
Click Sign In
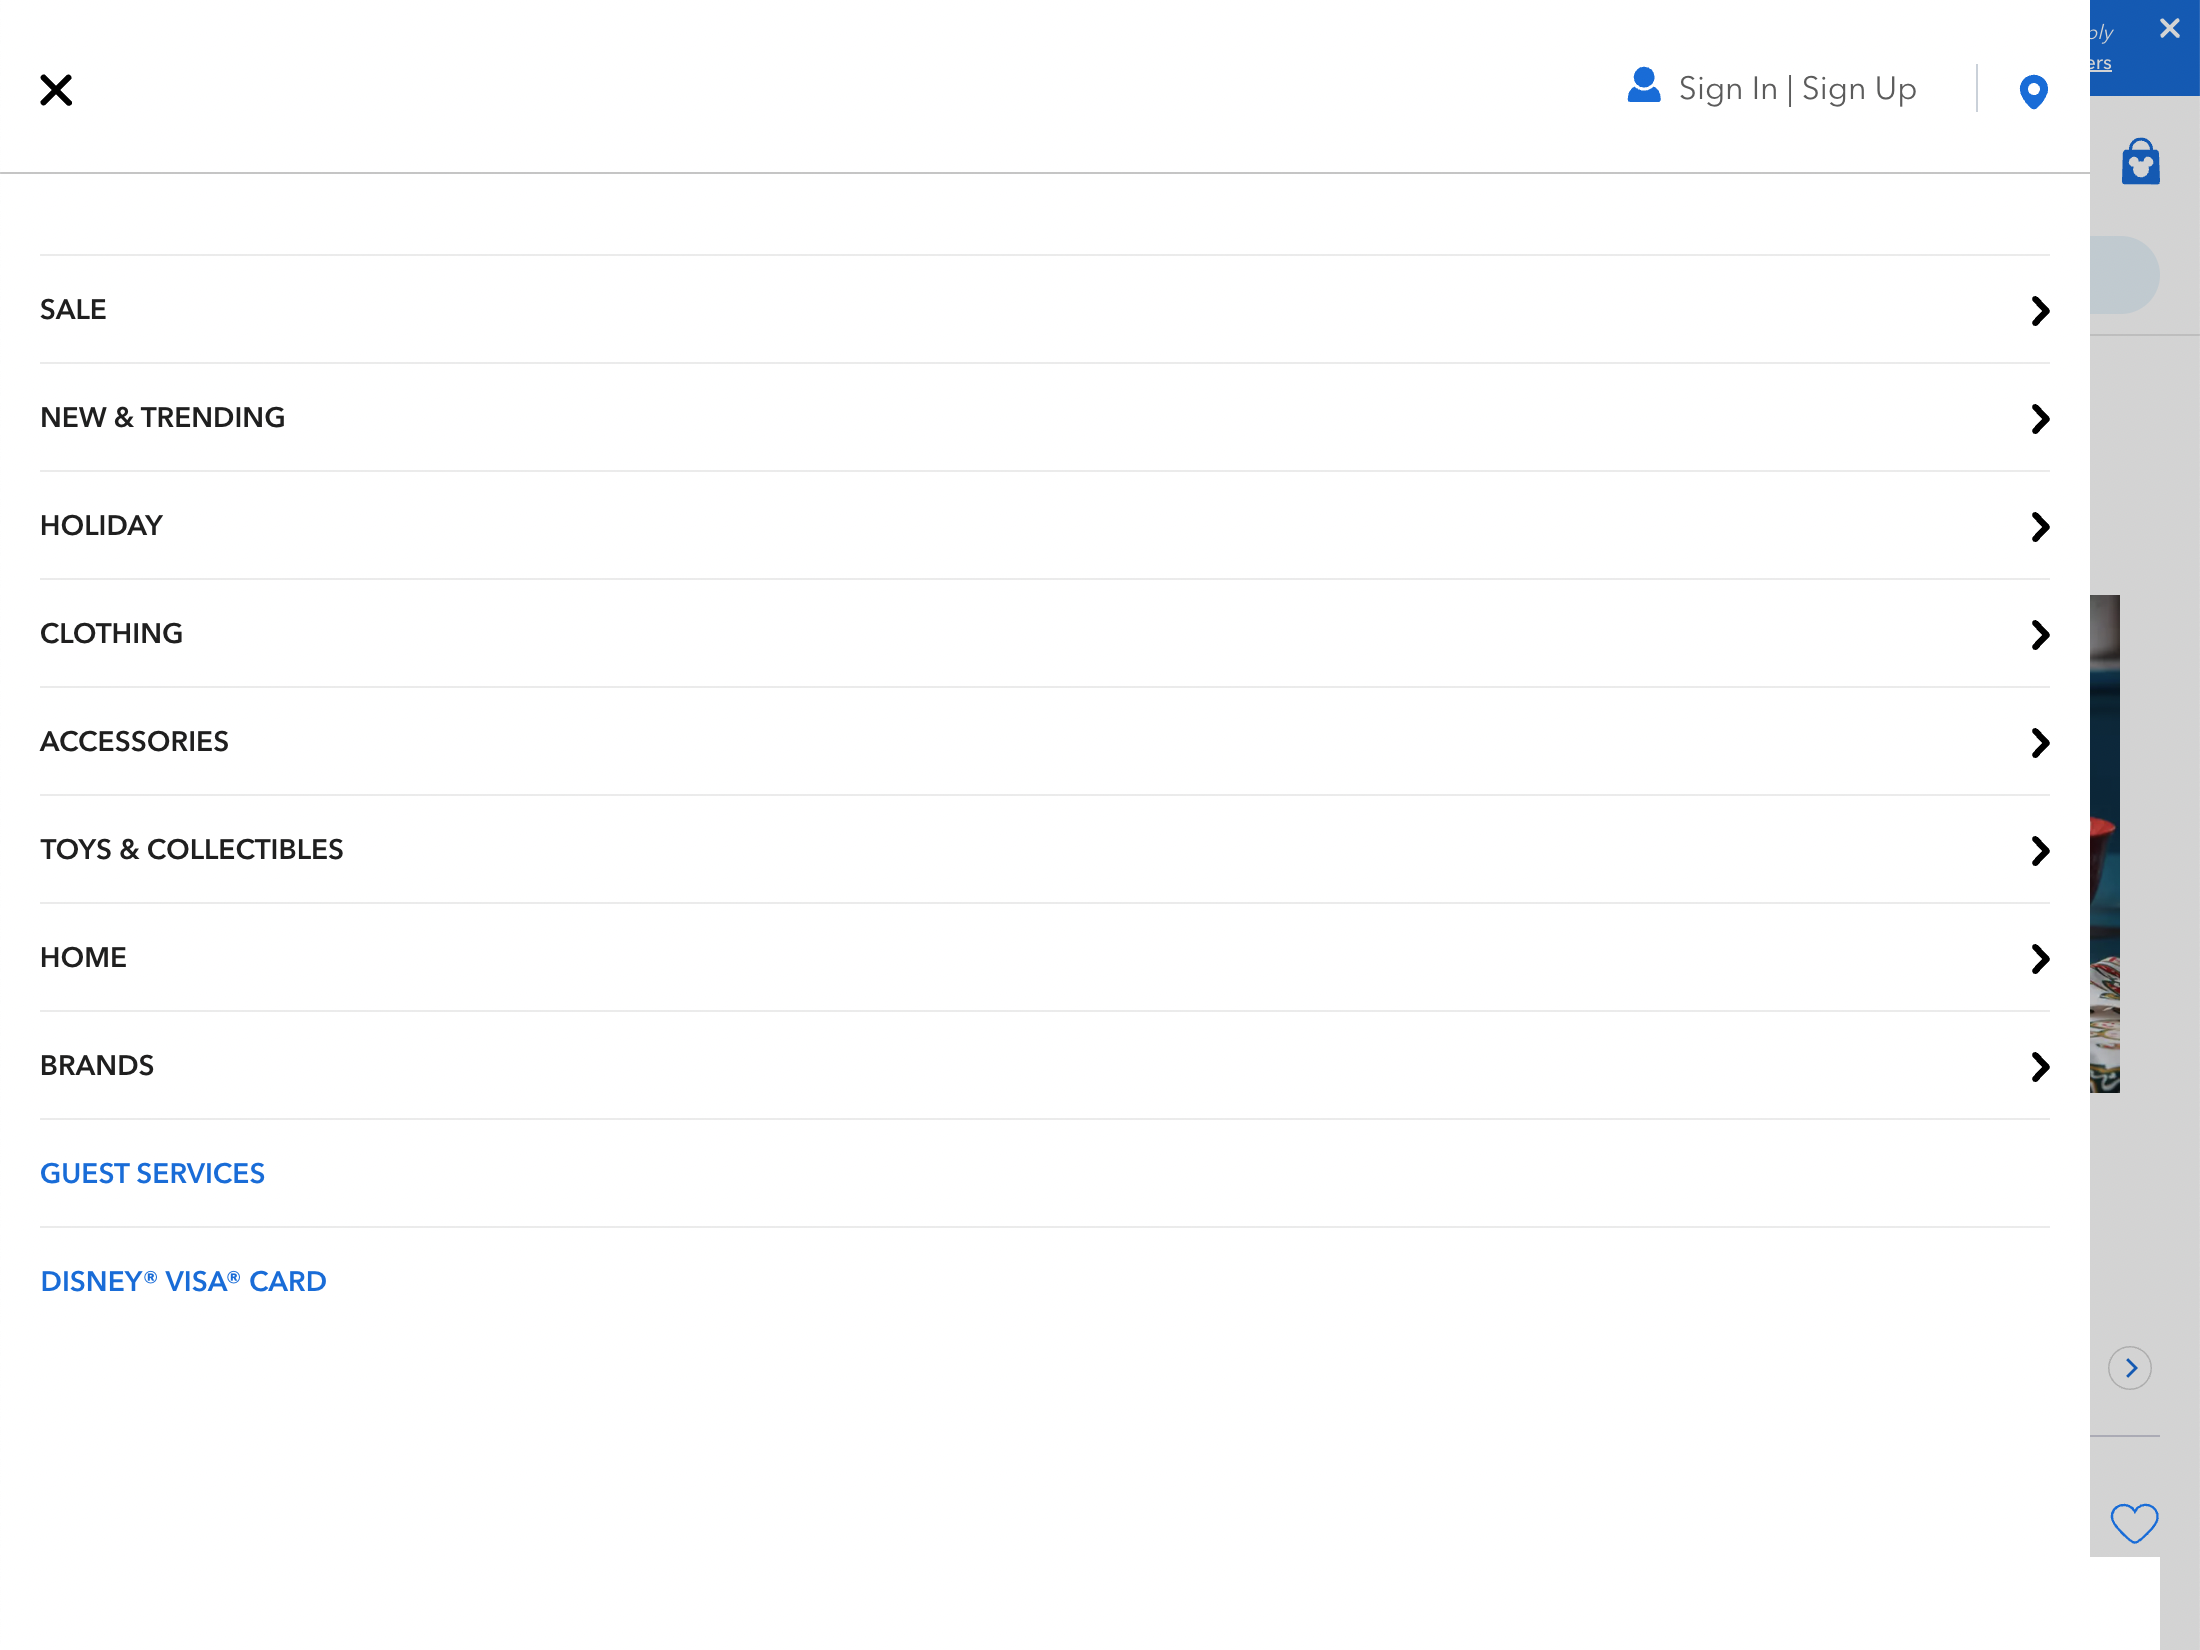click(x=1729, y=88)
